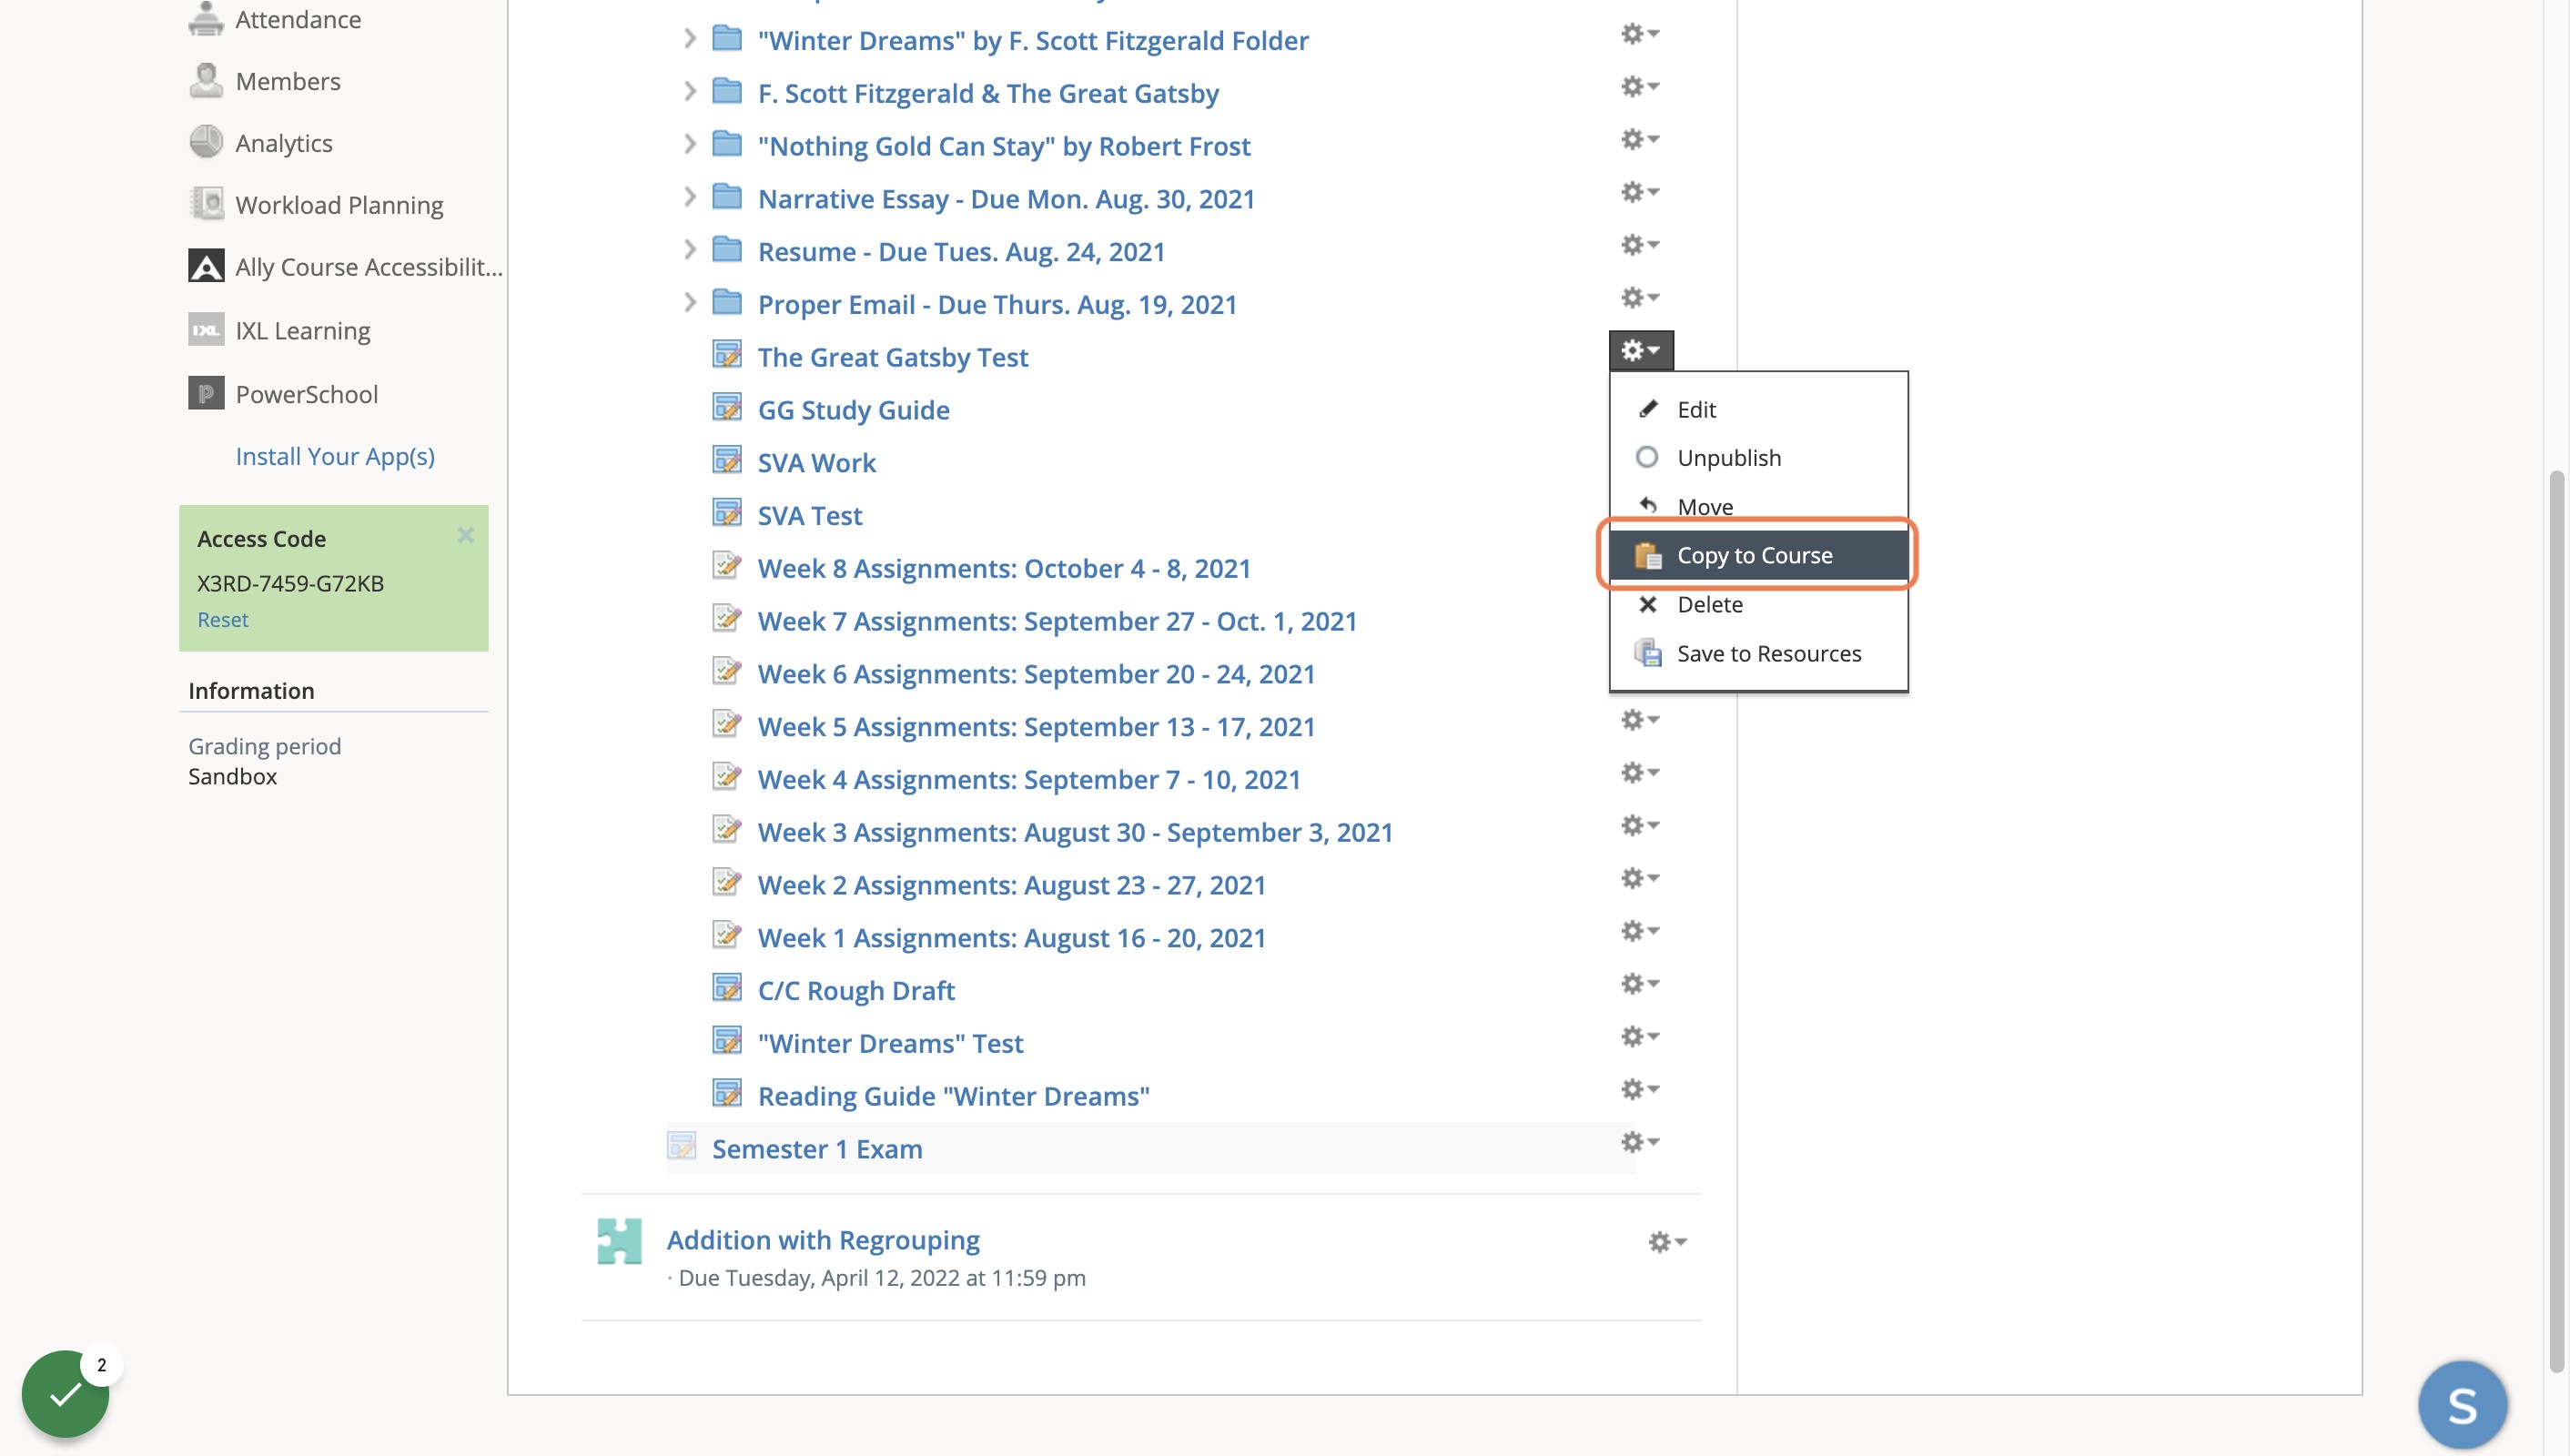Click the folder icon for Narrative Essay
Screen dimensions: 2570x1456
(x=727, y=197)
